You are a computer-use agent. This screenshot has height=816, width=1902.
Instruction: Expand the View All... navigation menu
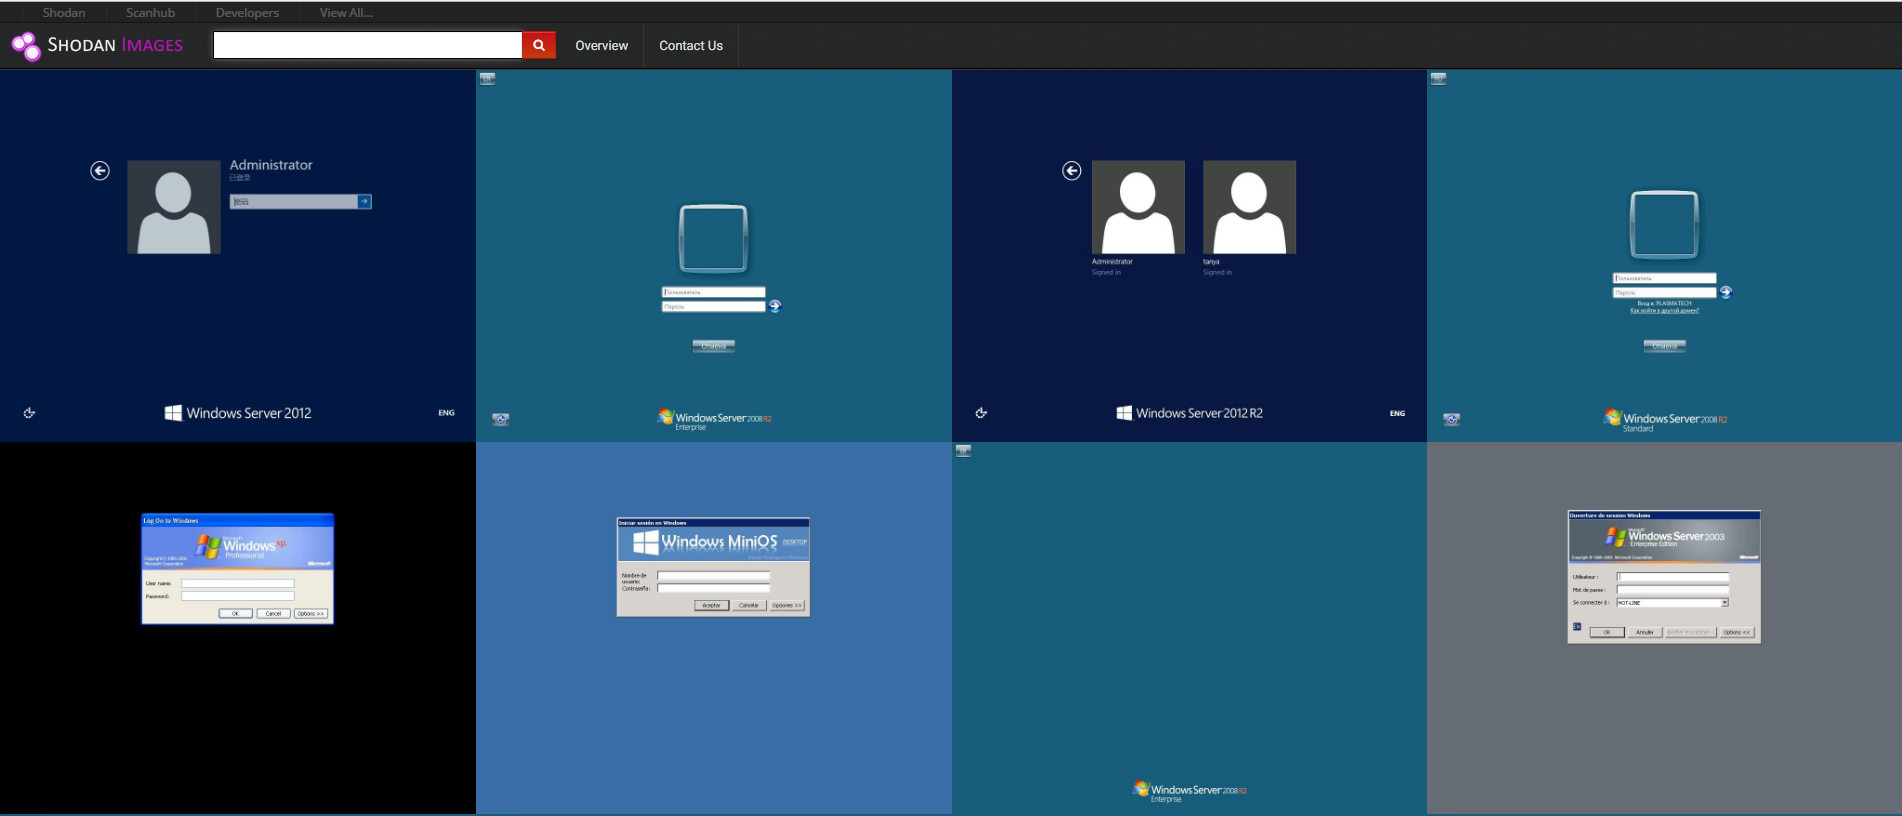(x=346, y=13)
